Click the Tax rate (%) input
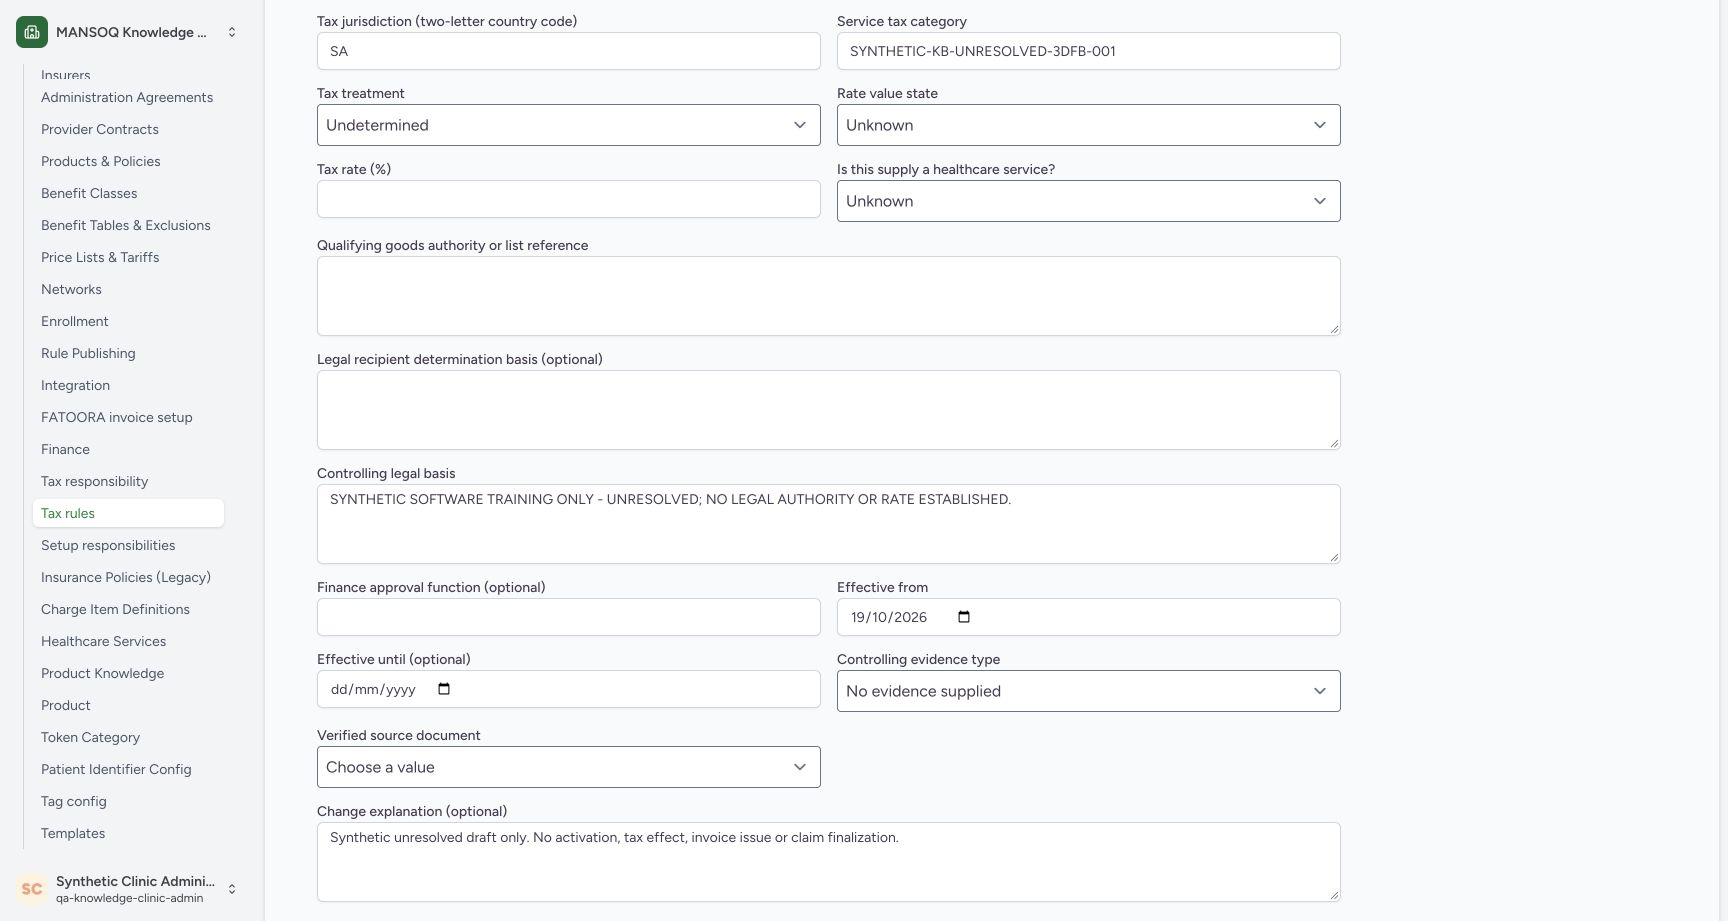 click(x=568, y=199)
